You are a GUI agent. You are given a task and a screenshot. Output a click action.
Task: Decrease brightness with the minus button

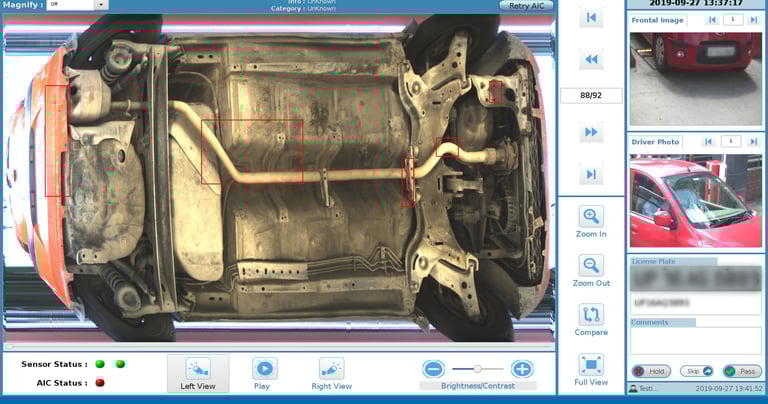[433, 369]
